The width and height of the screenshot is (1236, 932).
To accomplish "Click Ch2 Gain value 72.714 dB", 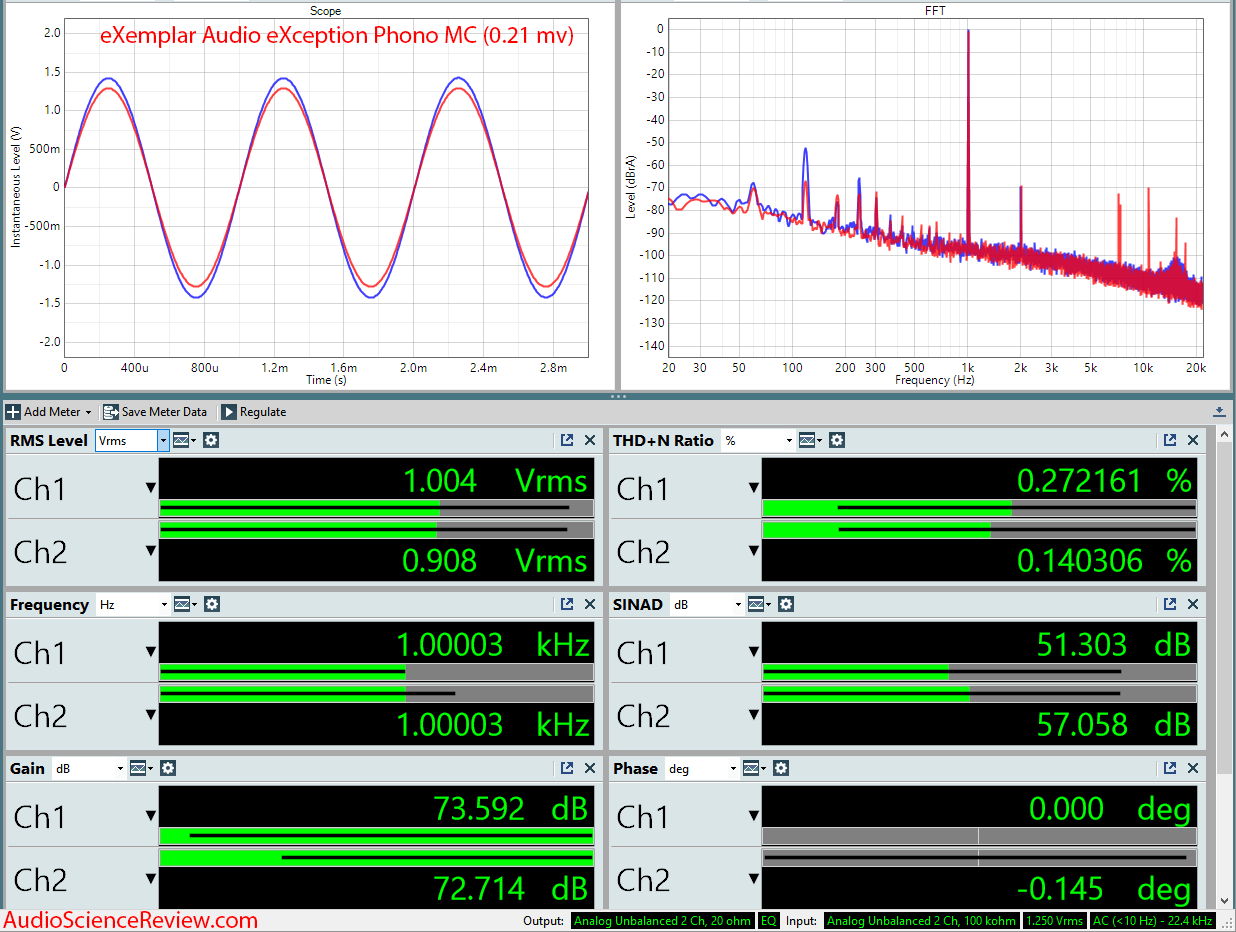I will pyautogui.click(x=510, y=888).
